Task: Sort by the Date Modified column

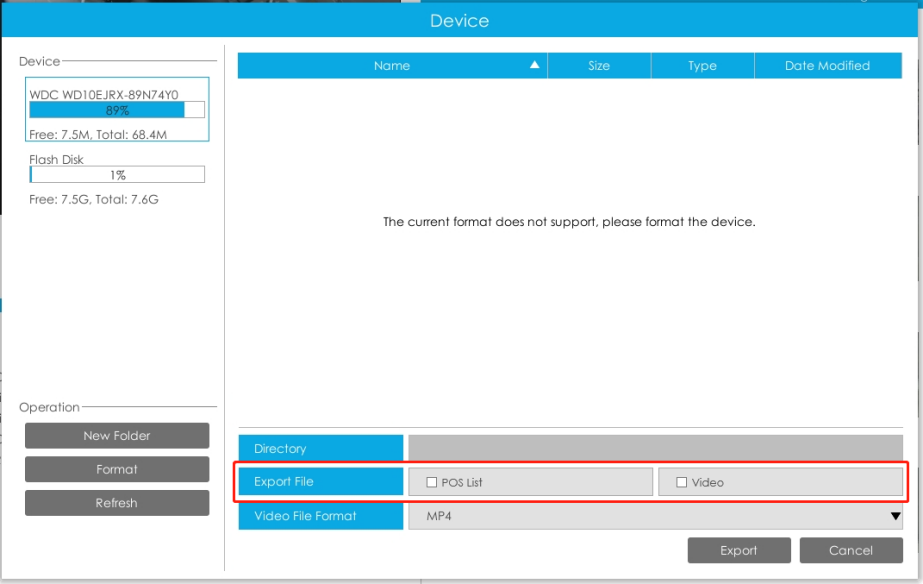Action: 828,65
